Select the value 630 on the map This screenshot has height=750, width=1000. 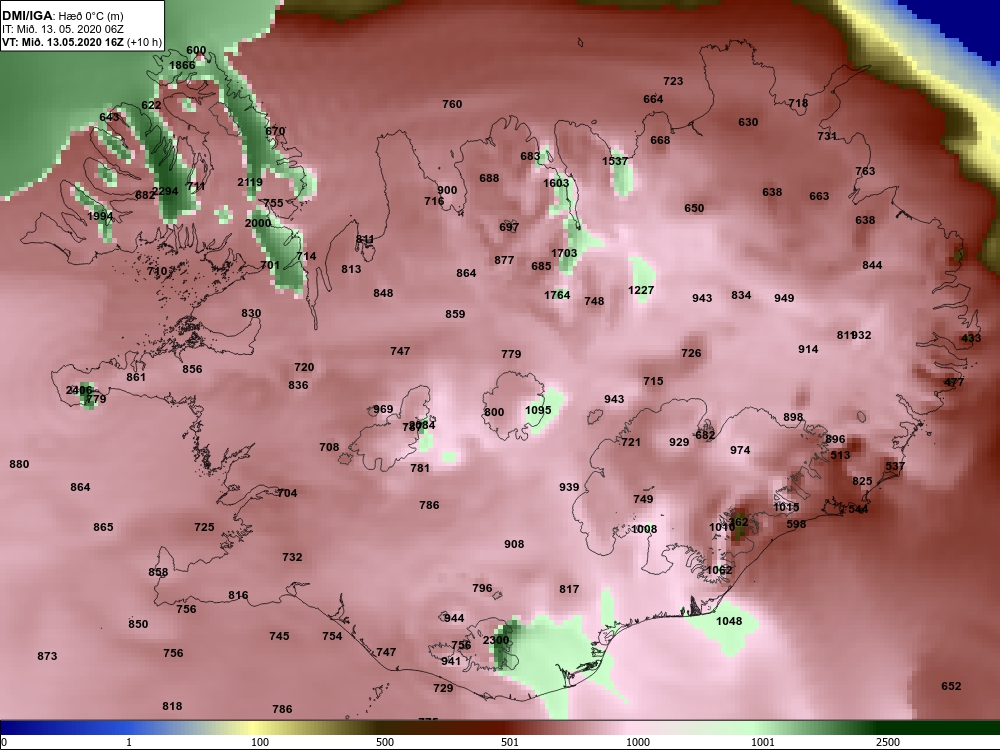coord(748,122)
